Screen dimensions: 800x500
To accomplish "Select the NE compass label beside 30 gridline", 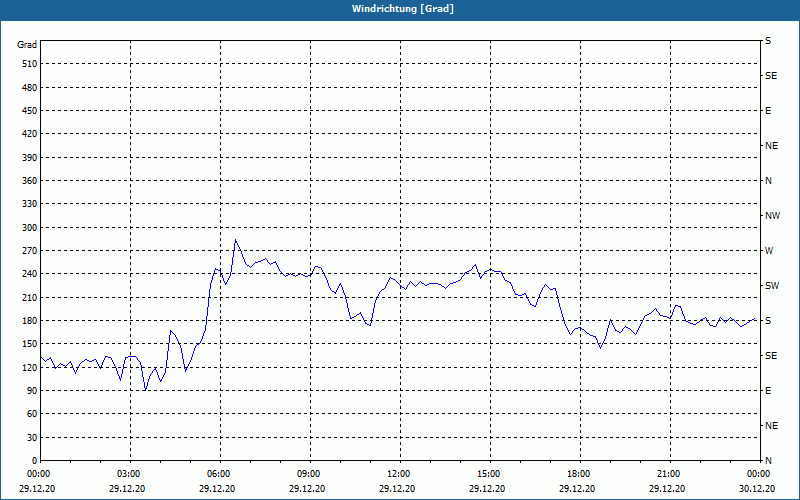I will point(771,426).
